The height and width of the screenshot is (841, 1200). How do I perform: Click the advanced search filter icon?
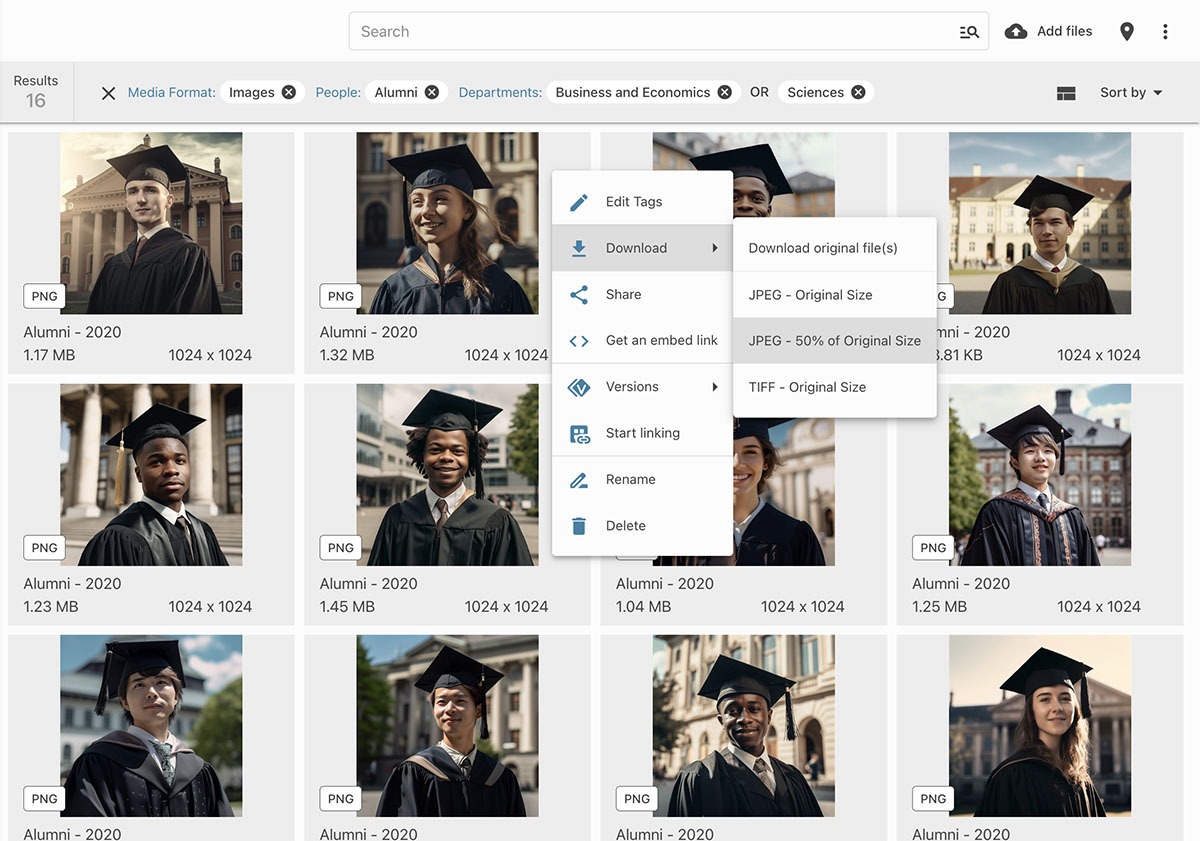click(x=968, y=32)
